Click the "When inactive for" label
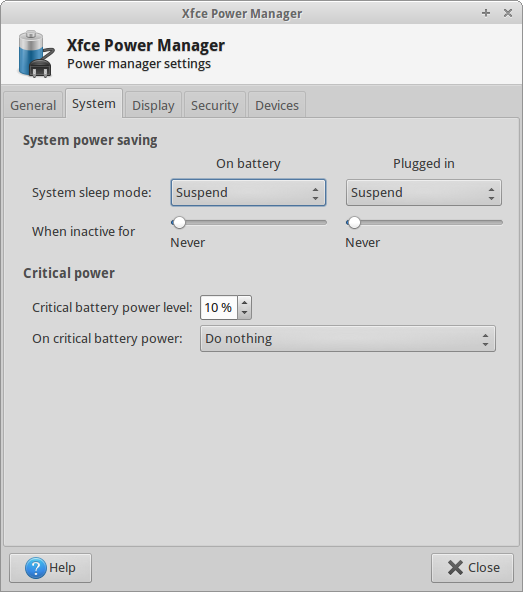The width and height of the screenshot is (523, 592). coord(83,231)
